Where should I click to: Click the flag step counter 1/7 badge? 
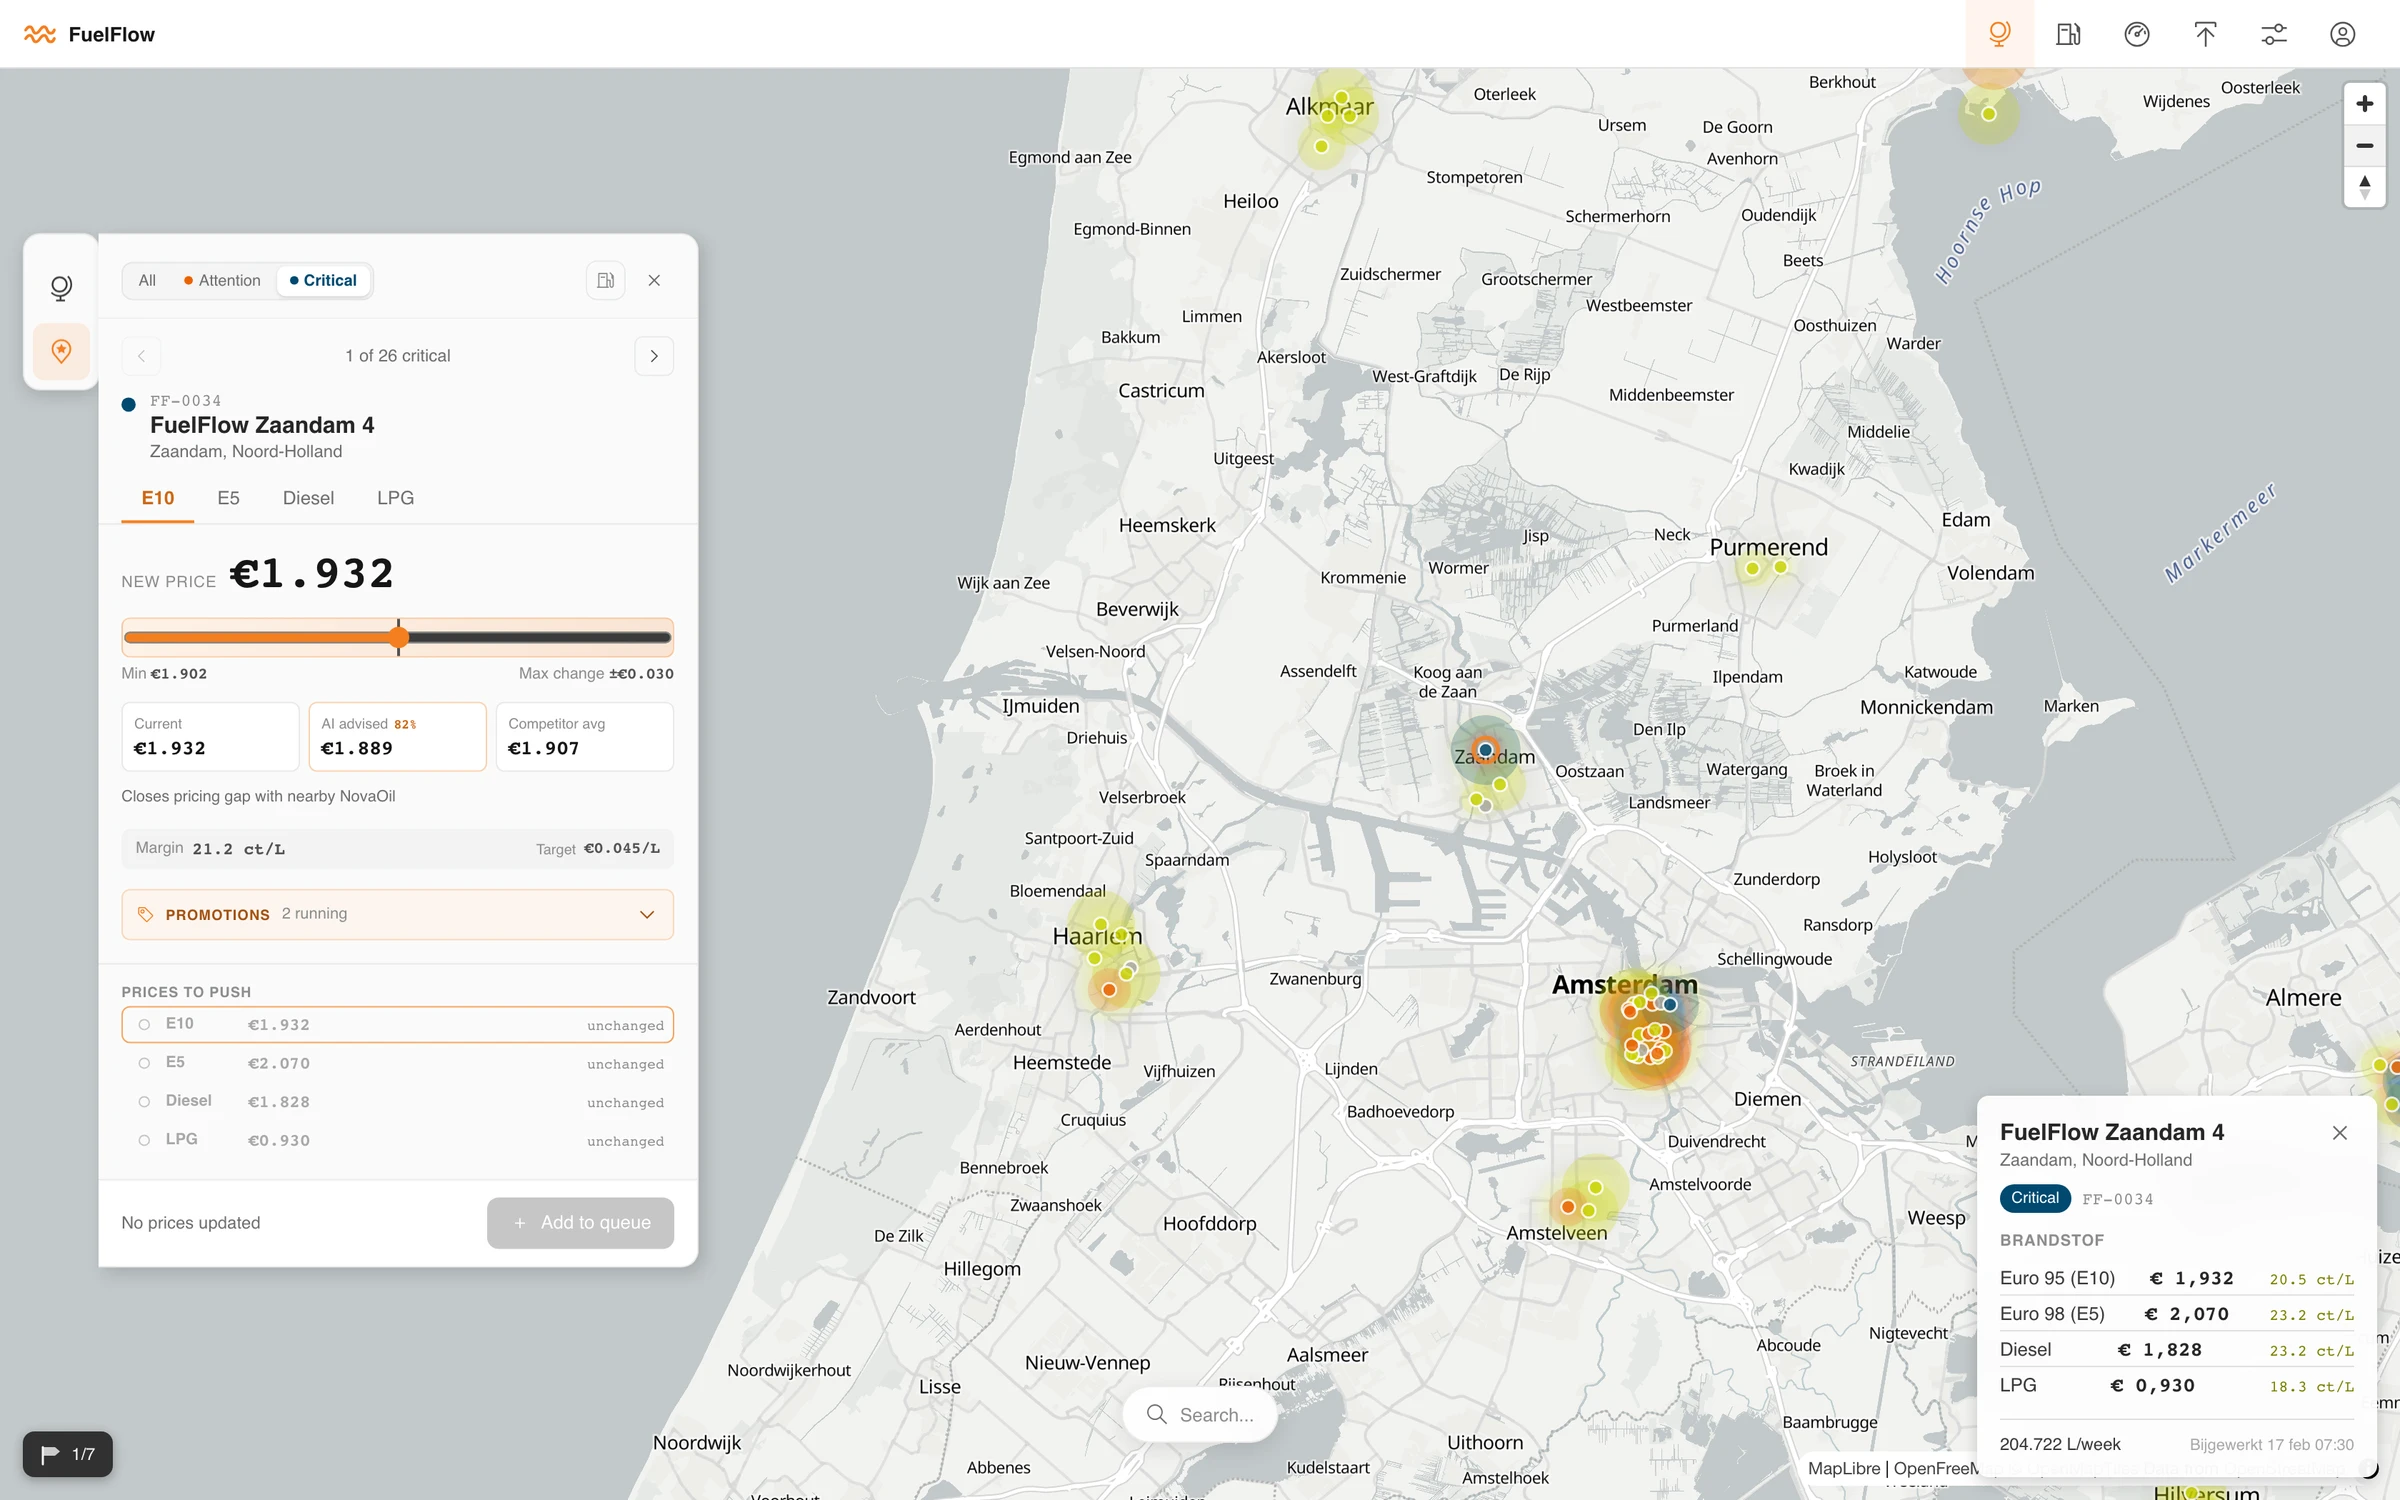click(x=67, y=1454)
